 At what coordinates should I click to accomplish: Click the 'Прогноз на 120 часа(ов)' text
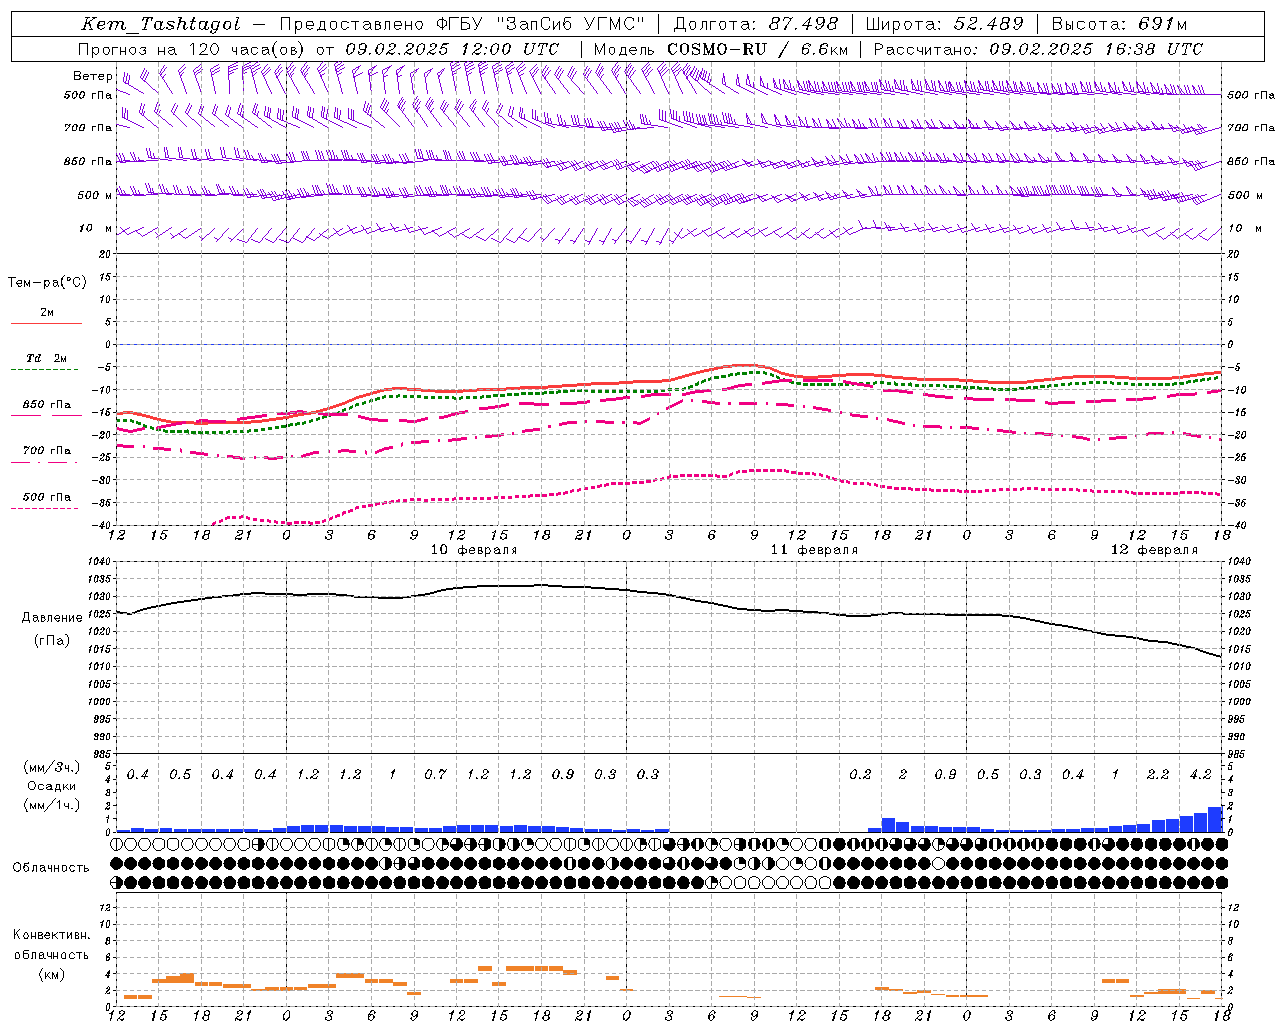193,49
